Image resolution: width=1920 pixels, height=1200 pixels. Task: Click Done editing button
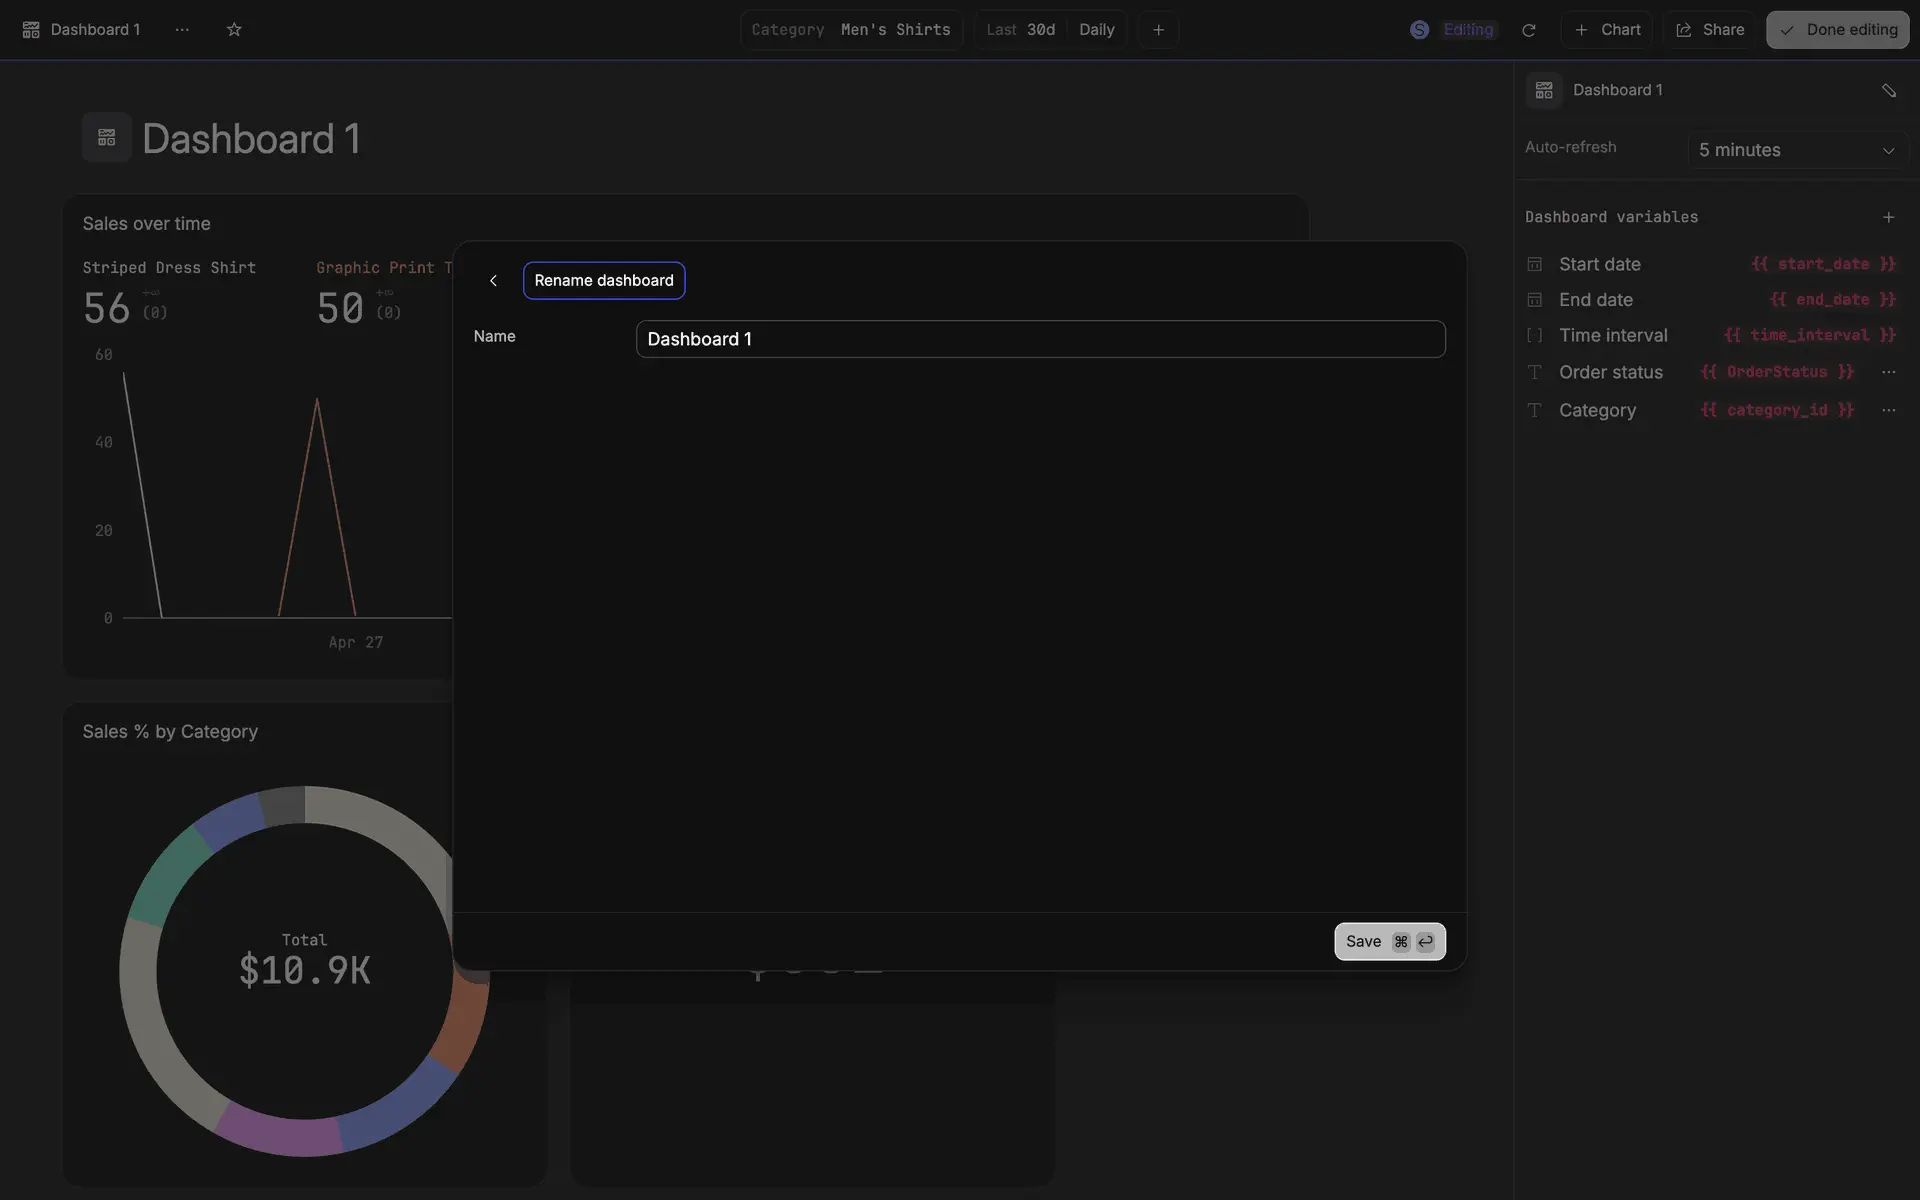[x=1837, y=30]
